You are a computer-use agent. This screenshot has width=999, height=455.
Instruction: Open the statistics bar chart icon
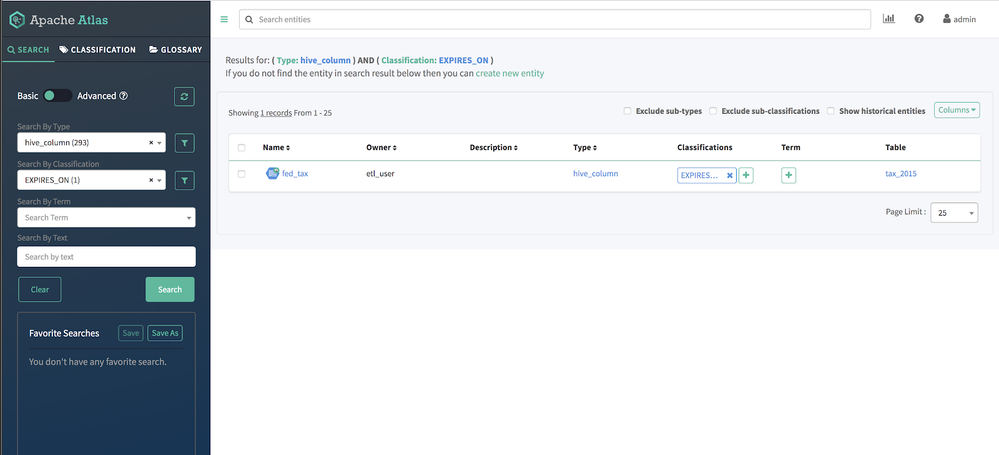[889, 19]
